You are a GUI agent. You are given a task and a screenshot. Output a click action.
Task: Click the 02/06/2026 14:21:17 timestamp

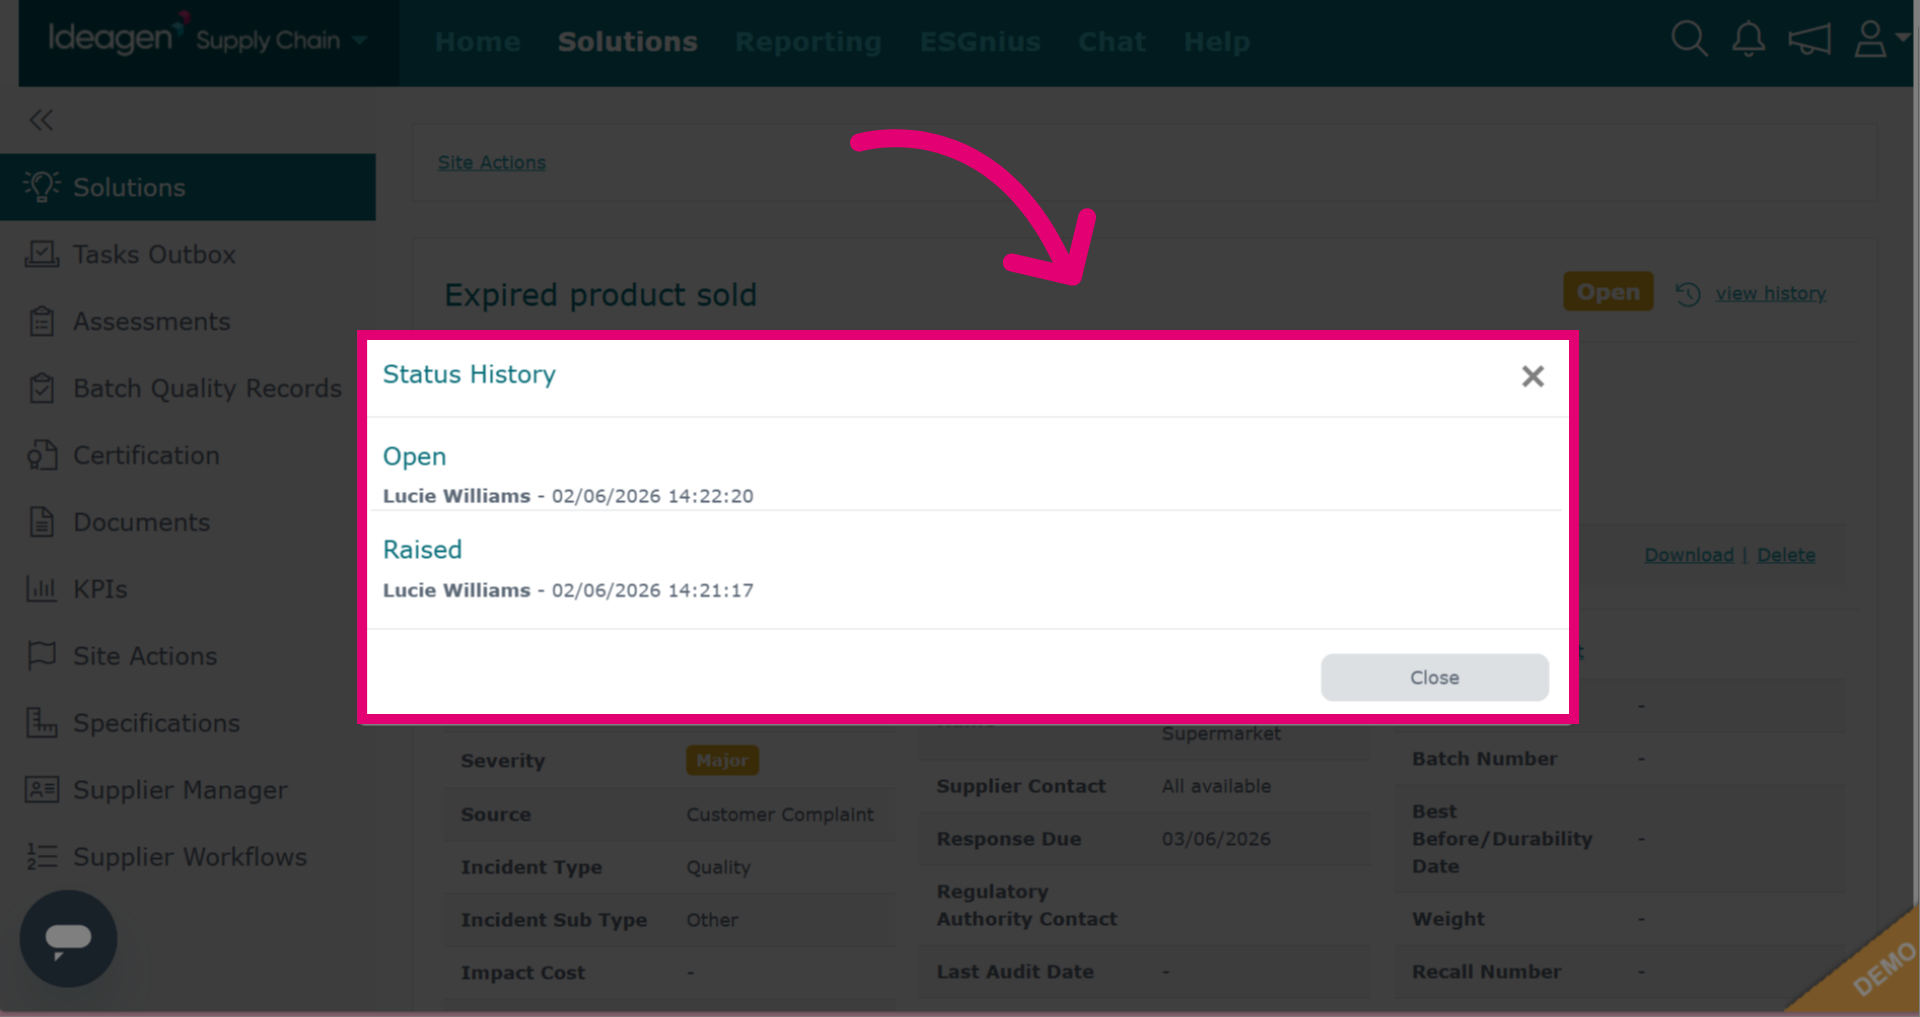(652, 590)
